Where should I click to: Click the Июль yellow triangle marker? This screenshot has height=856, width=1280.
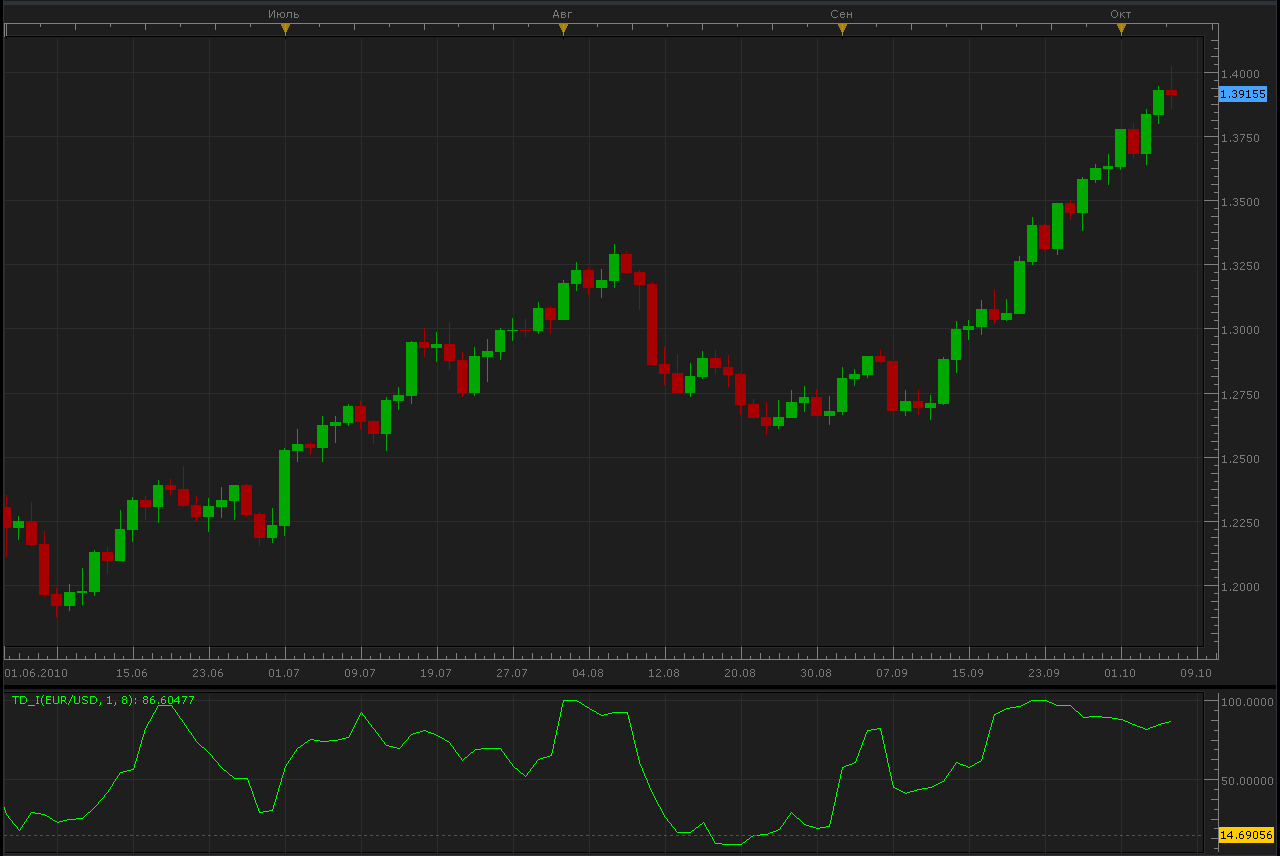(285, 29)
